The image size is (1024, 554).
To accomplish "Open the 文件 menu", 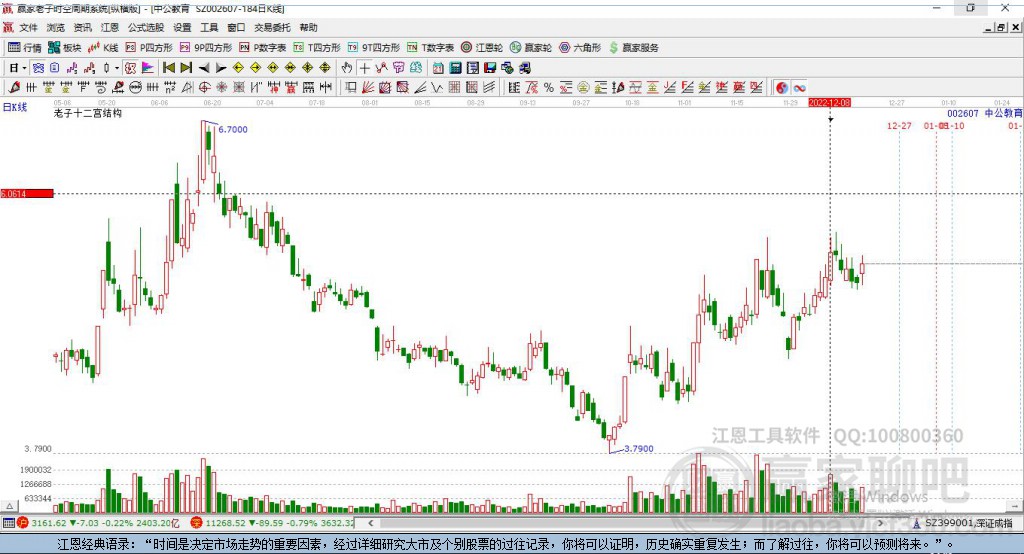I will pos(28,27).
